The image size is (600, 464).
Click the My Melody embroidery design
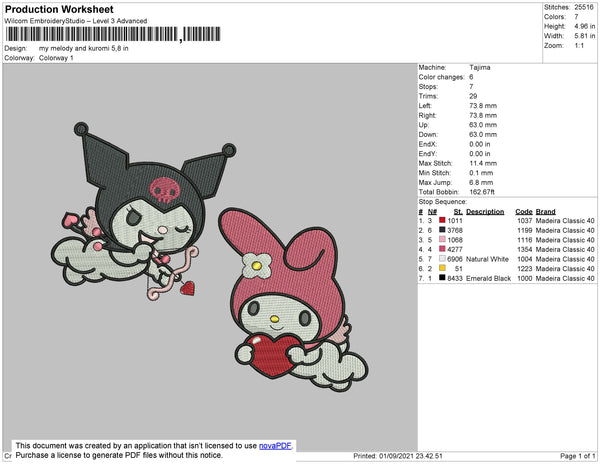[x=293, y=300]
